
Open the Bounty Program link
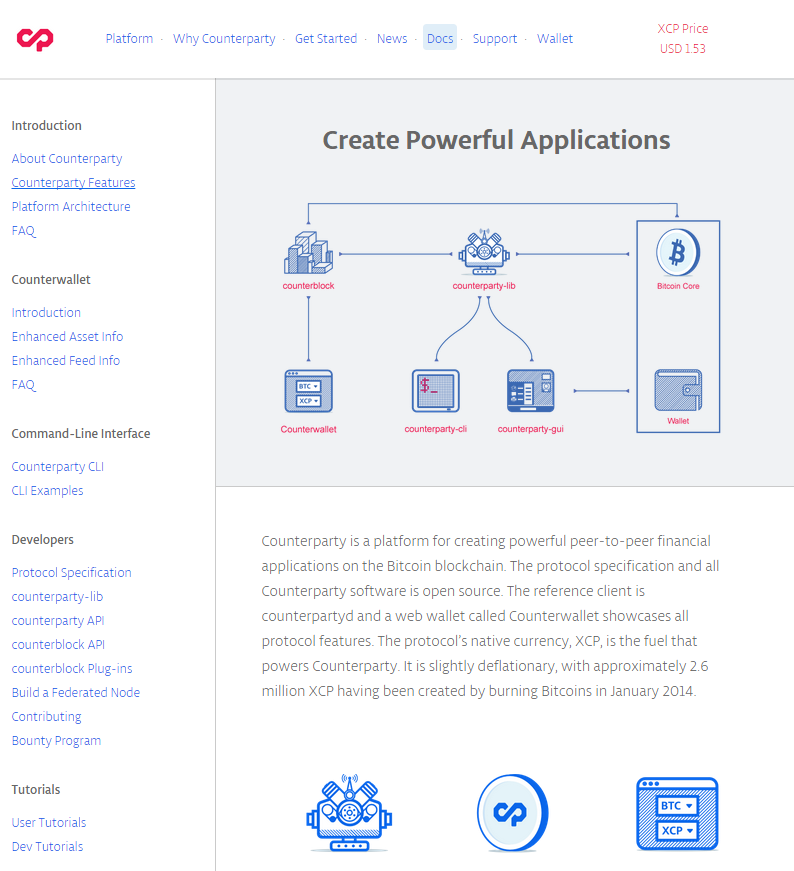click(x=56, y=741)
